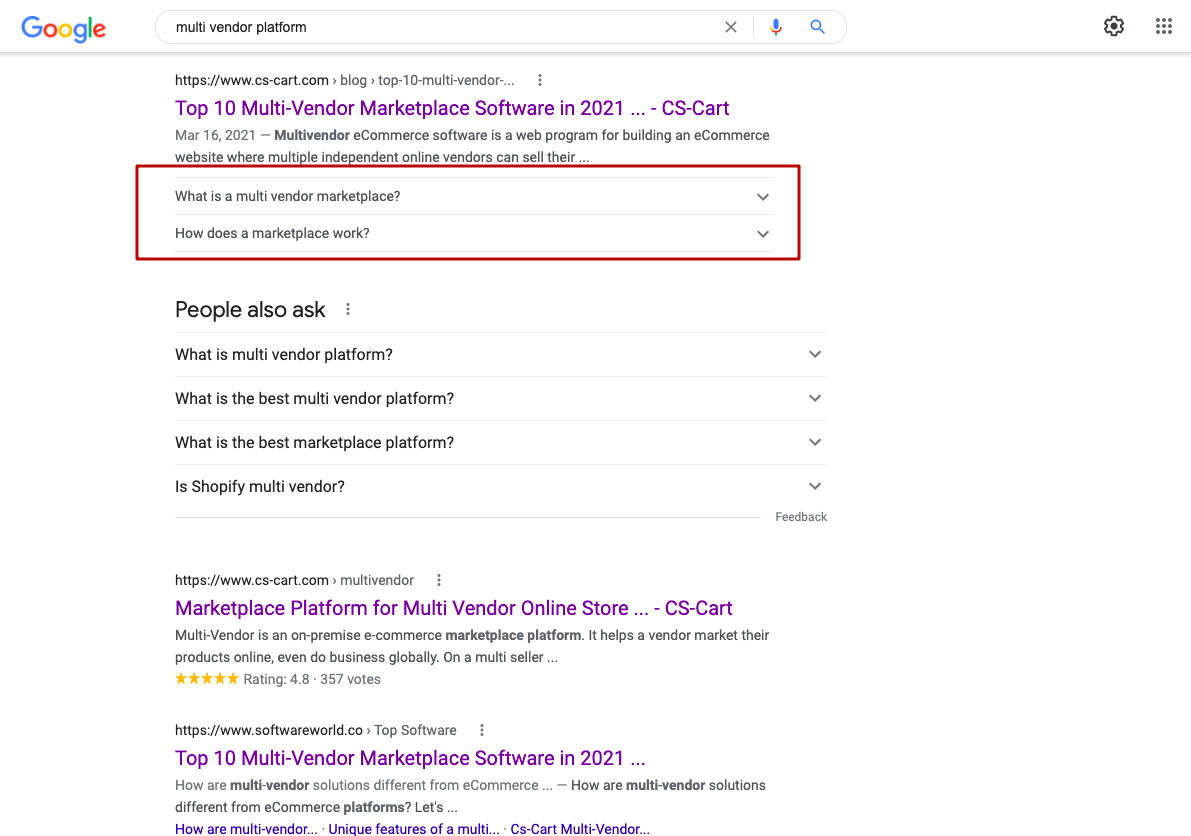Open the Settings gear icon
The width and height of the screenshot is (1191, 836).
pyautogui.click(x=1113, y=27)
